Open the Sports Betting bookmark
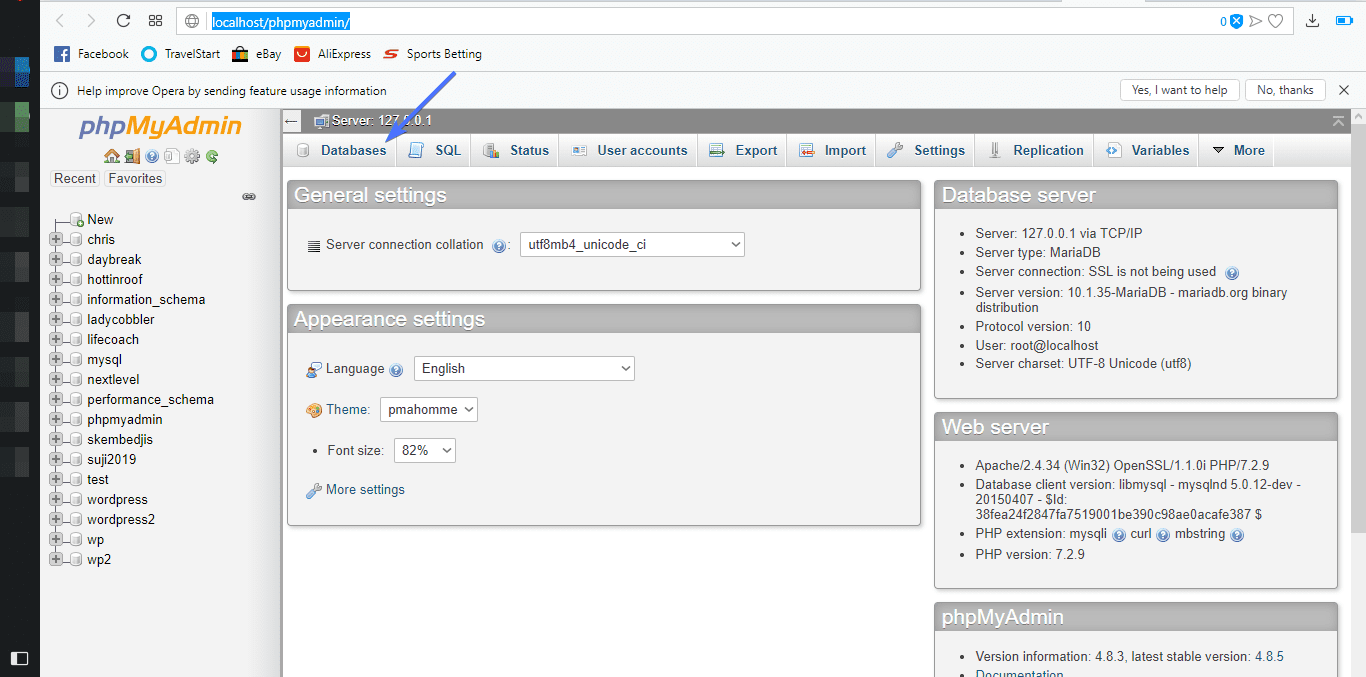 (x=432, y=54)
